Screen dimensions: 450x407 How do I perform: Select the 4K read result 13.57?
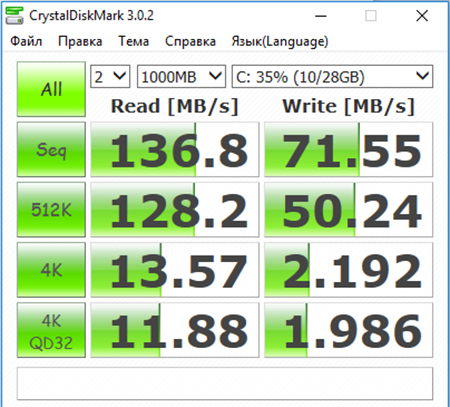click(175, 270)
